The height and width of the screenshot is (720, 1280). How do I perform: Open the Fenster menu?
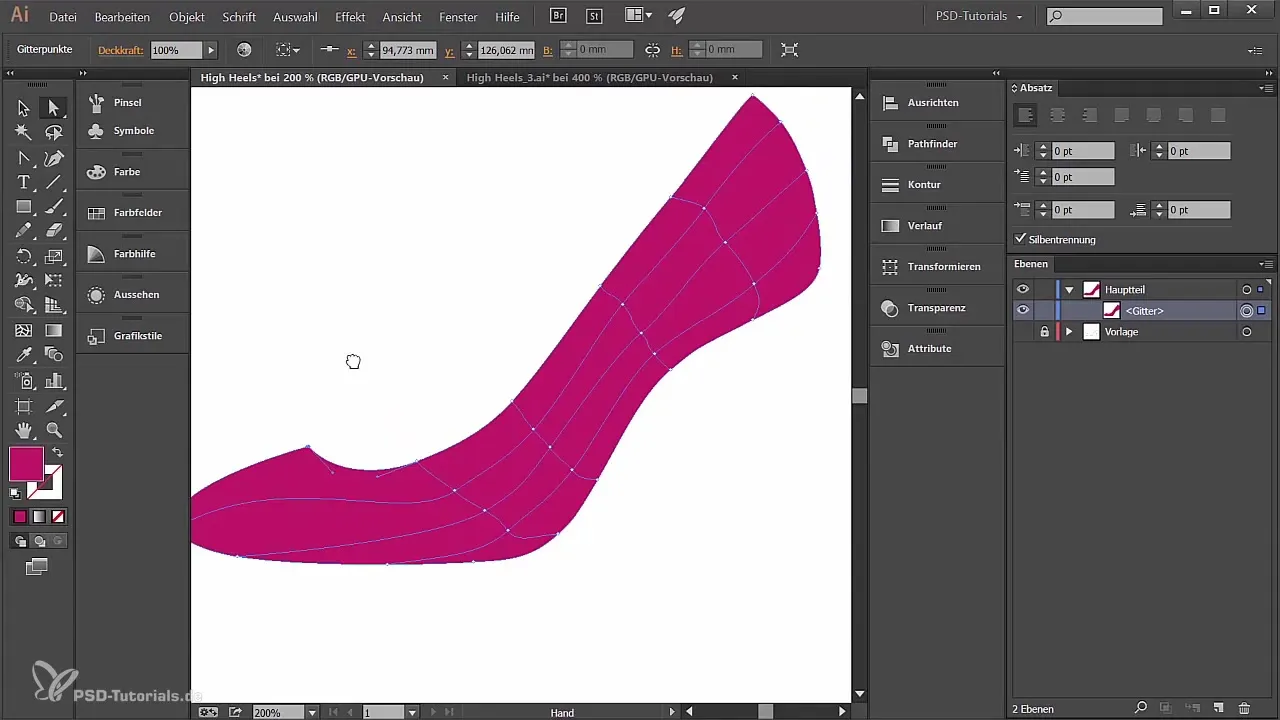458,17
